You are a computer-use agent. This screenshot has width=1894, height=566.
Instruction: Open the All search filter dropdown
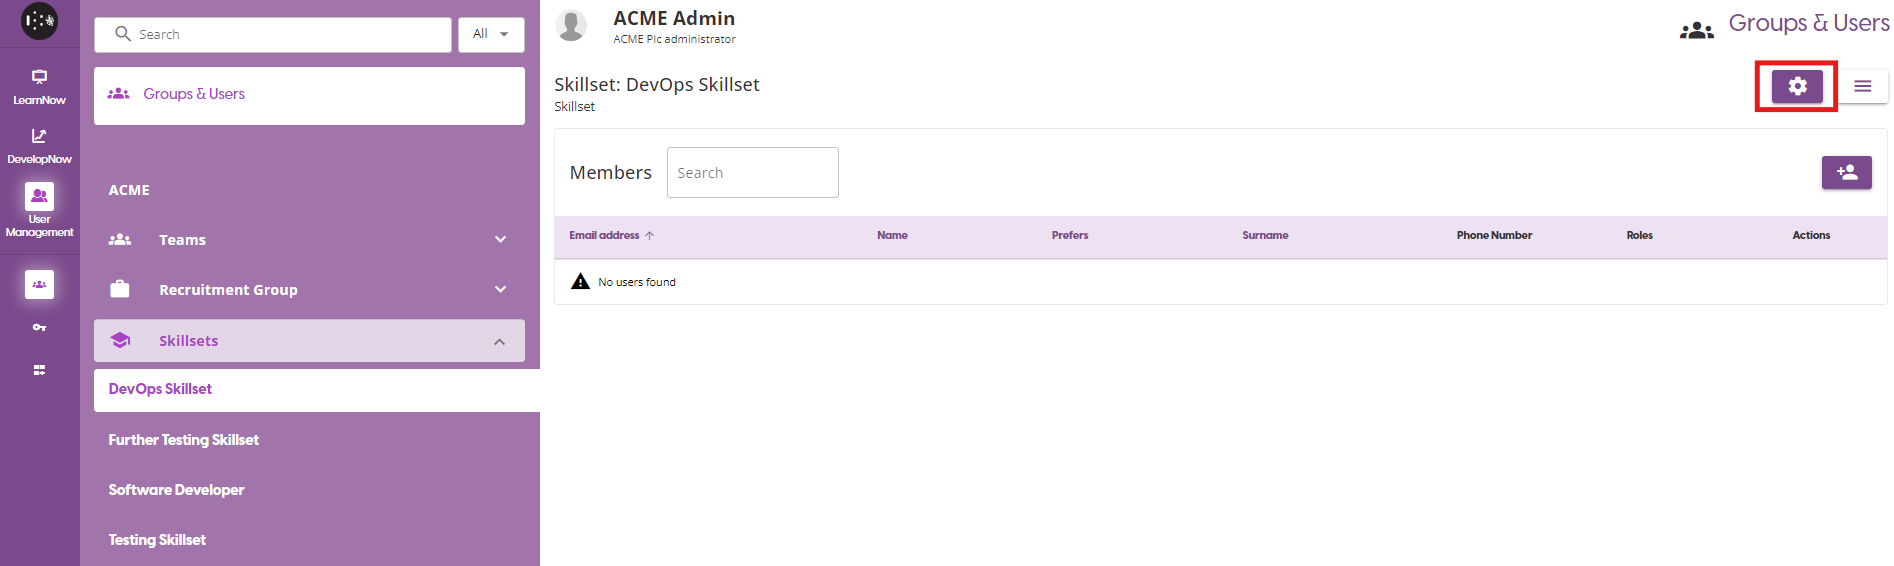click(490, 34)
